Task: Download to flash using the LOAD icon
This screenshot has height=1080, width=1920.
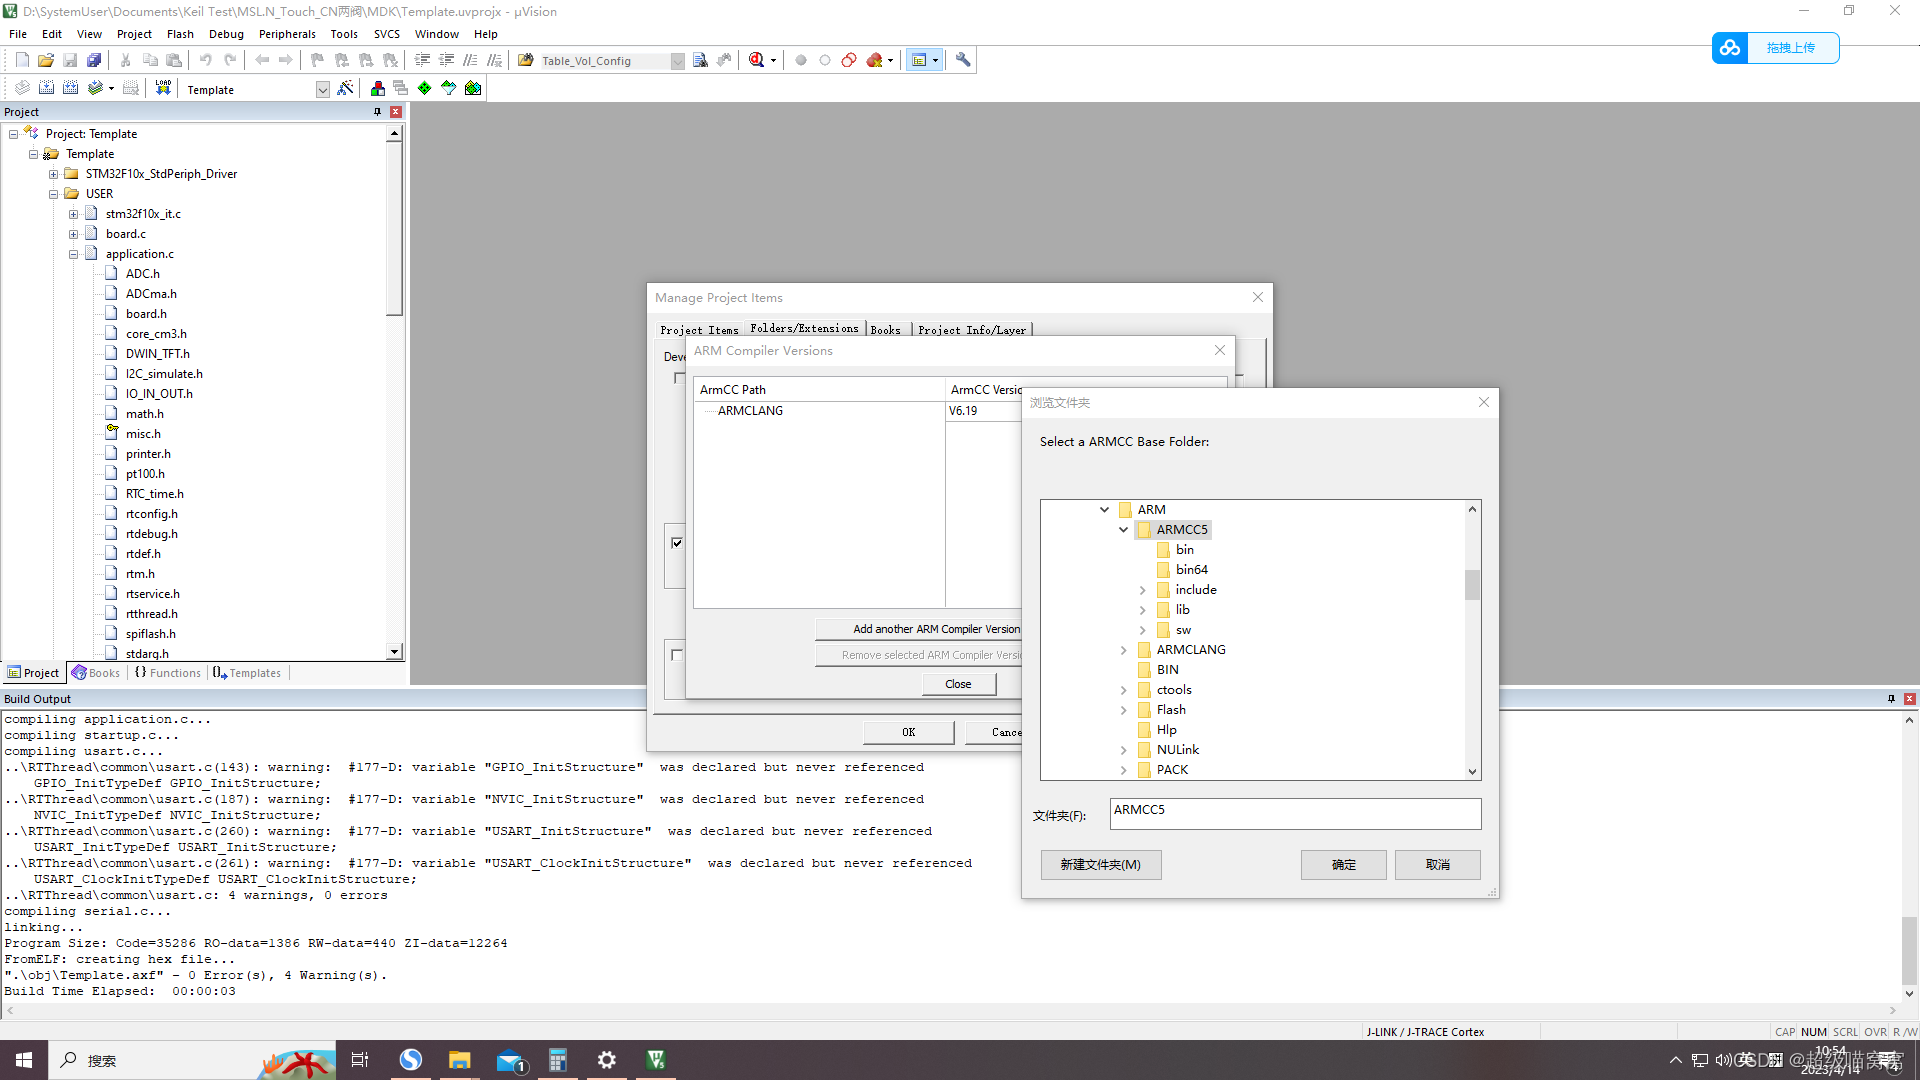Action: [163, 88]
